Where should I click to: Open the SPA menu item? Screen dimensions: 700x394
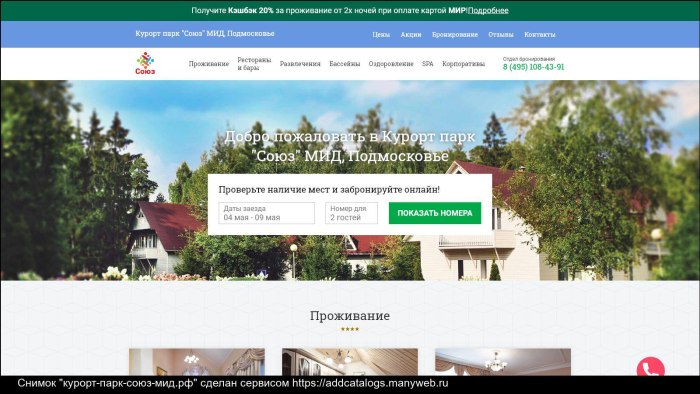click(x=428, y=64)
